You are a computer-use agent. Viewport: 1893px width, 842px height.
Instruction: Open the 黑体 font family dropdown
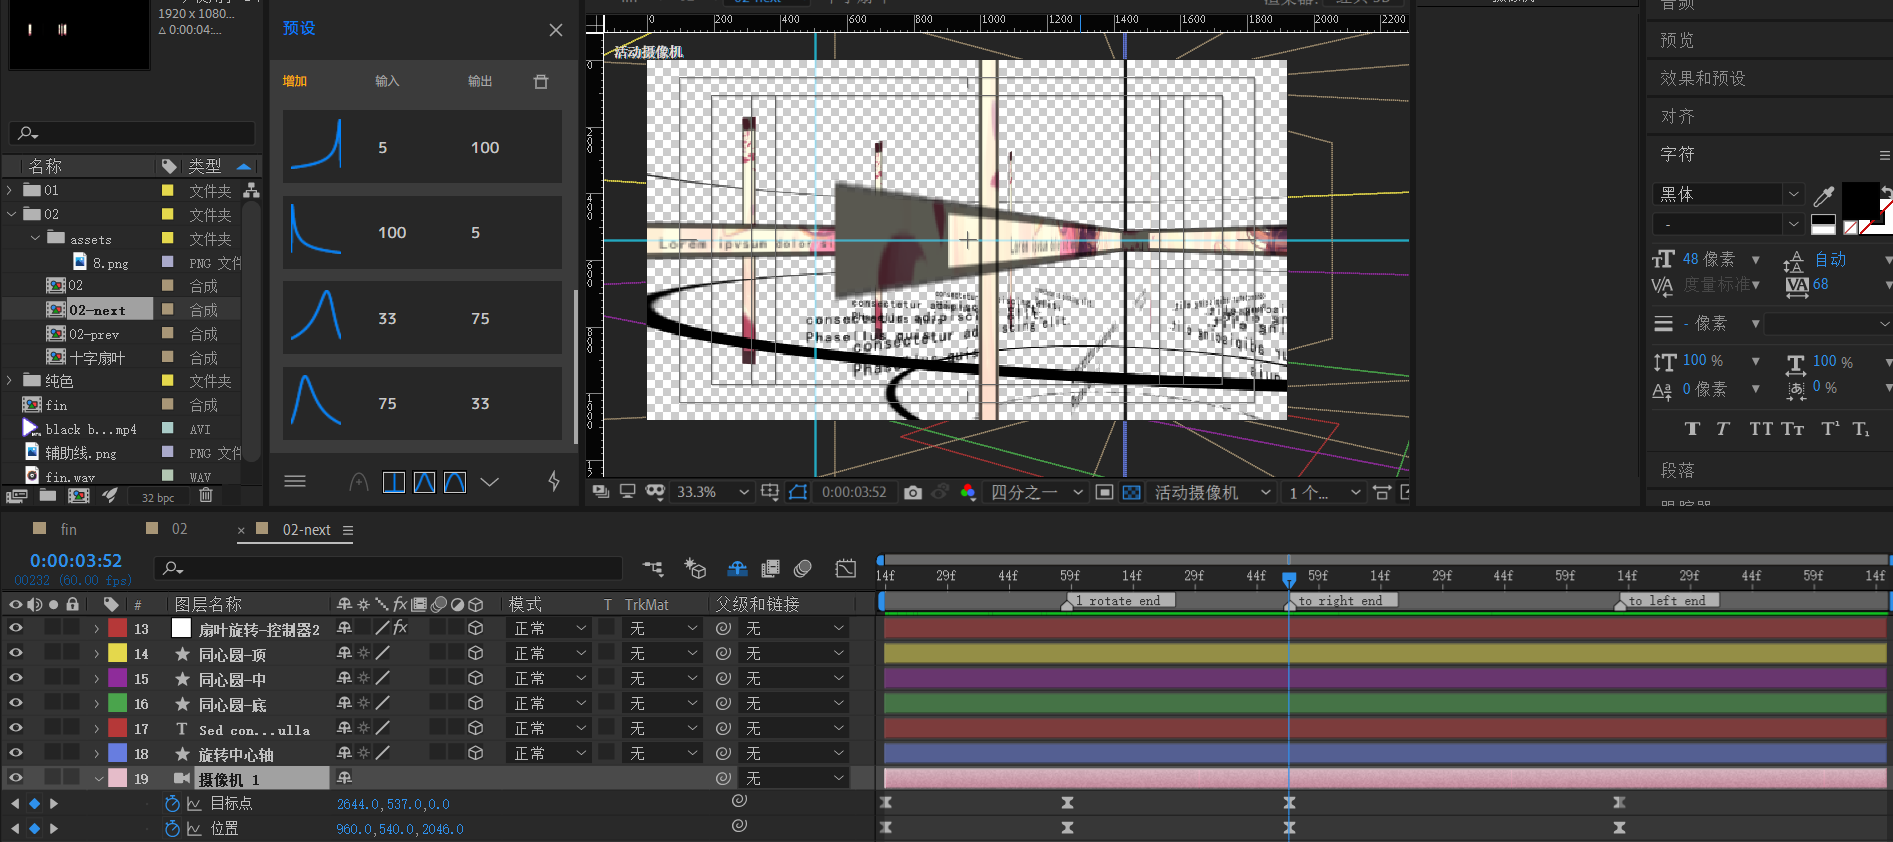point(1729,194)
